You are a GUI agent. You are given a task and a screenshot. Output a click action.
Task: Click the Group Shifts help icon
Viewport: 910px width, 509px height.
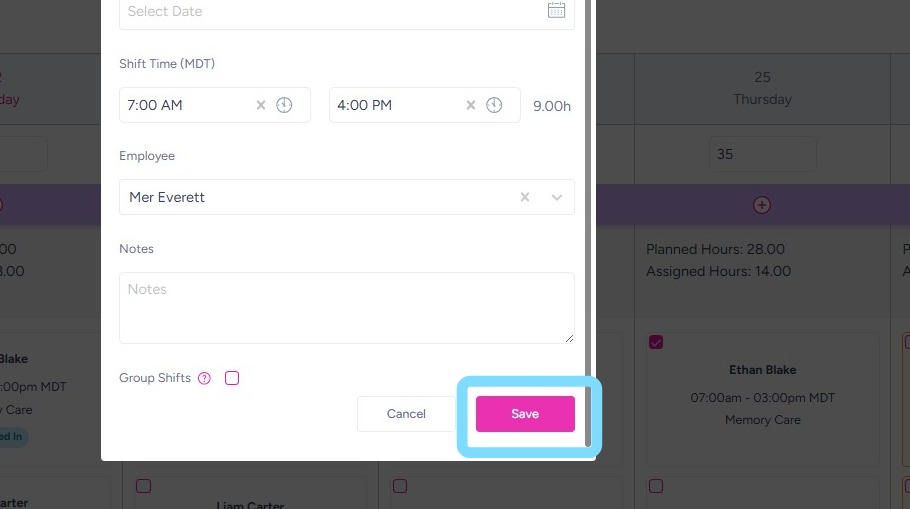tap(205, 378)
